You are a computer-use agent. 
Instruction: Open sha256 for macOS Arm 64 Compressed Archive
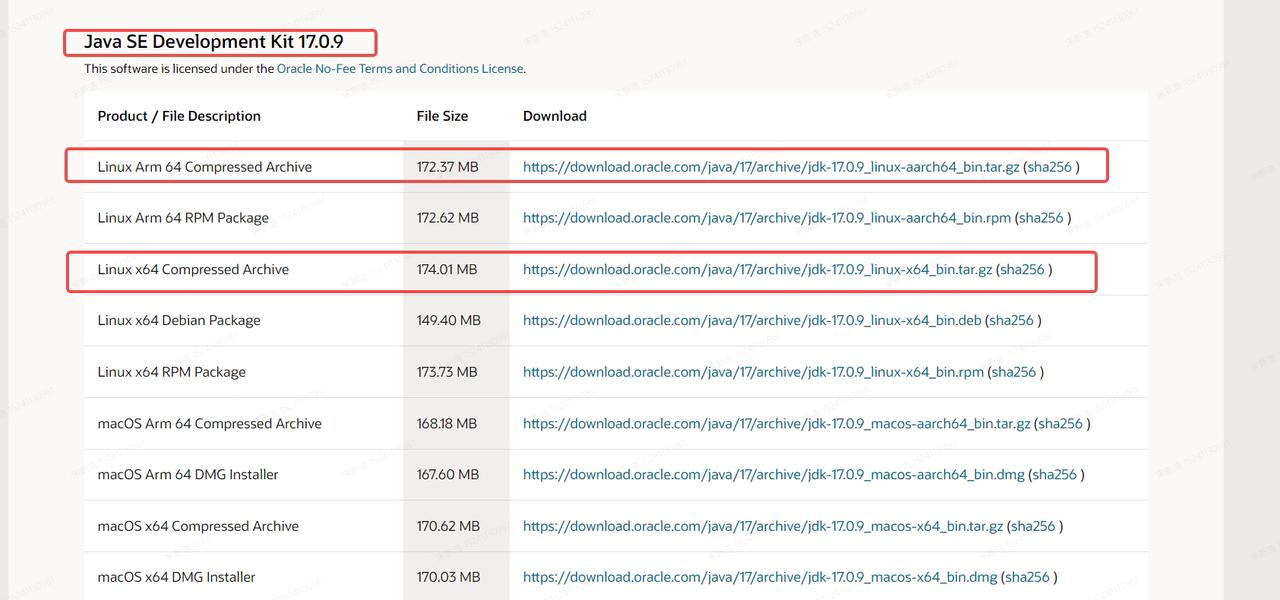1060,424
